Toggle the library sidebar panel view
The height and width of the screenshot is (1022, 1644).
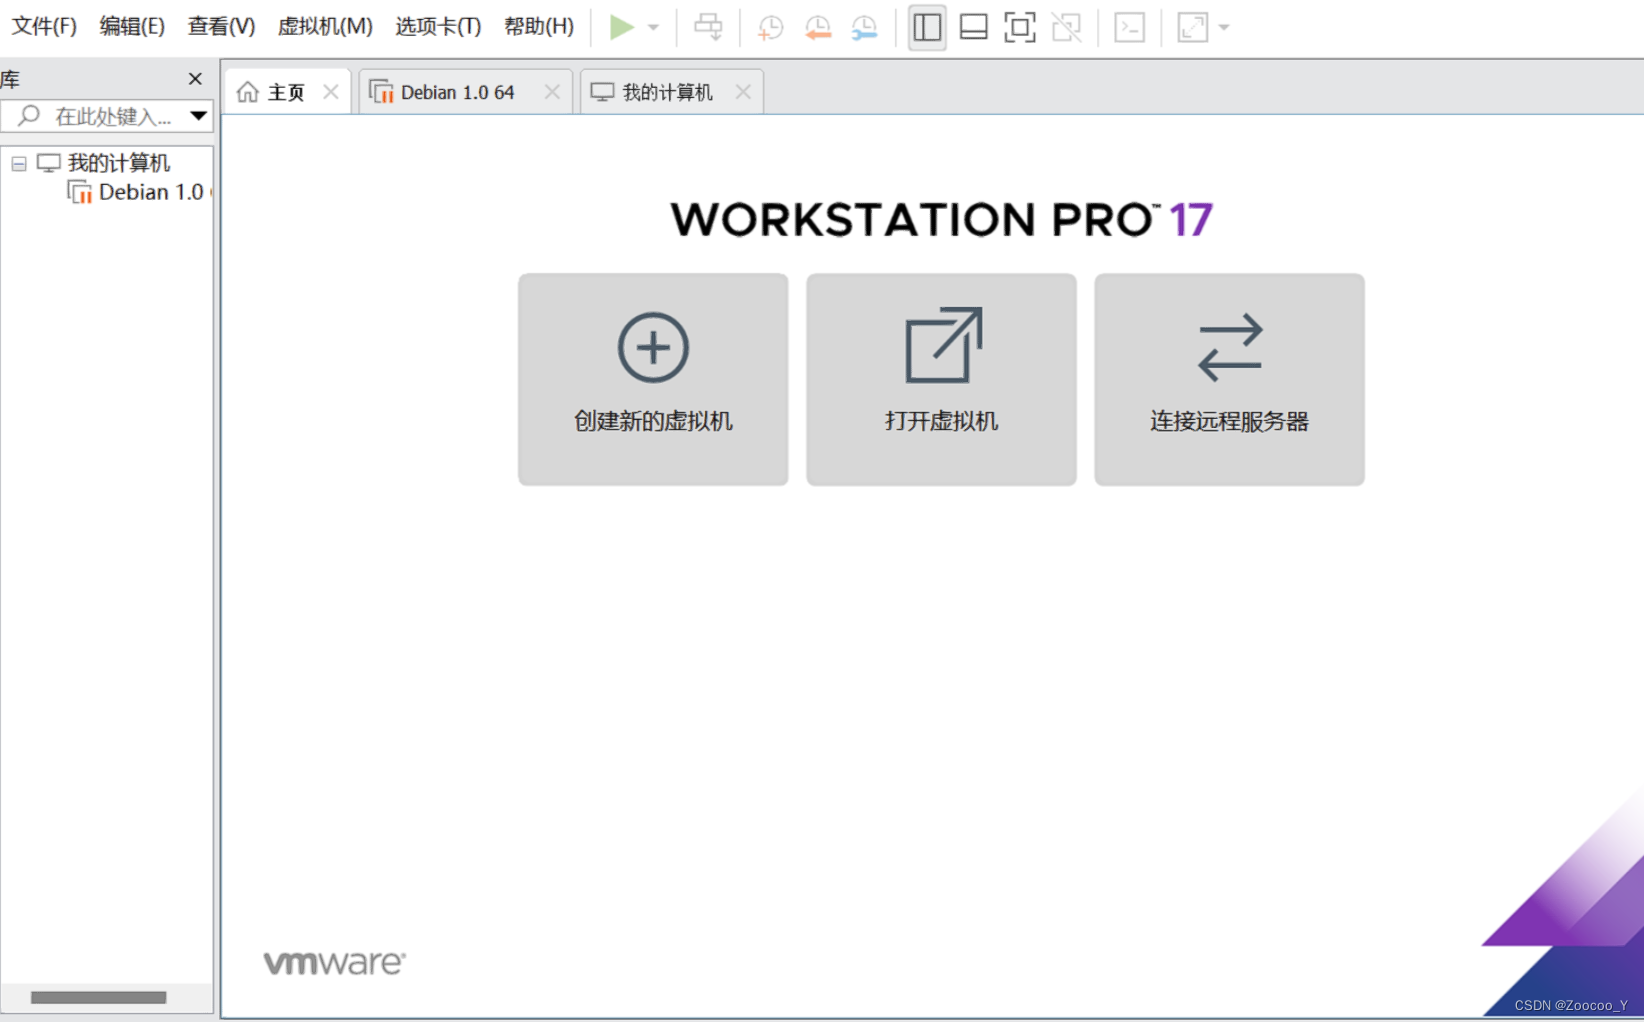point(927,27)
